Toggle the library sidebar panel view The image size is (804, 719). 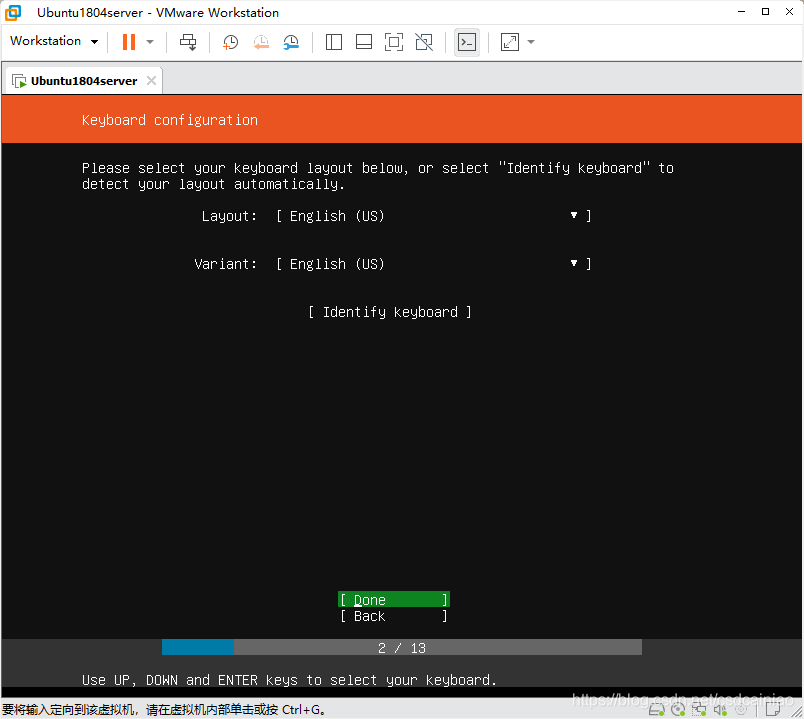[x=334, y=42]
